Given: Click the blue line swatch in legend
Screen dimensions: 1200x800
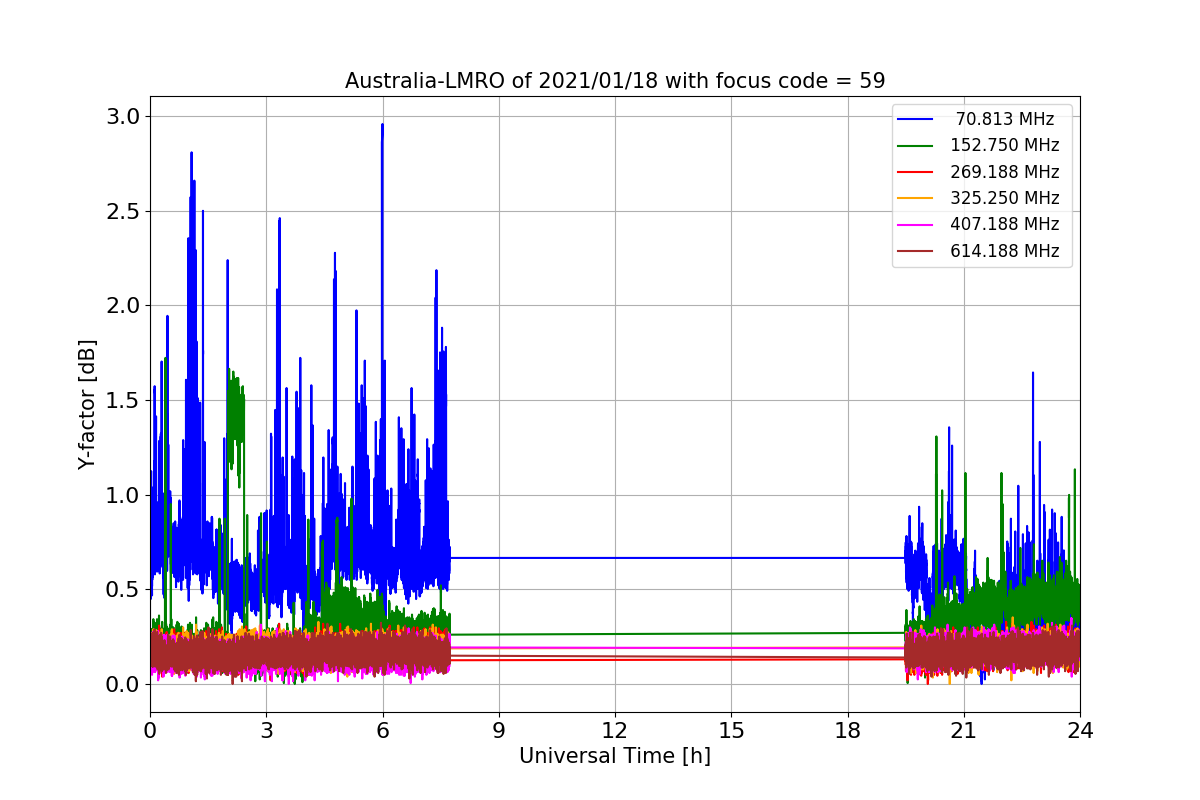Looking at the screenshot, I should 915,119.
